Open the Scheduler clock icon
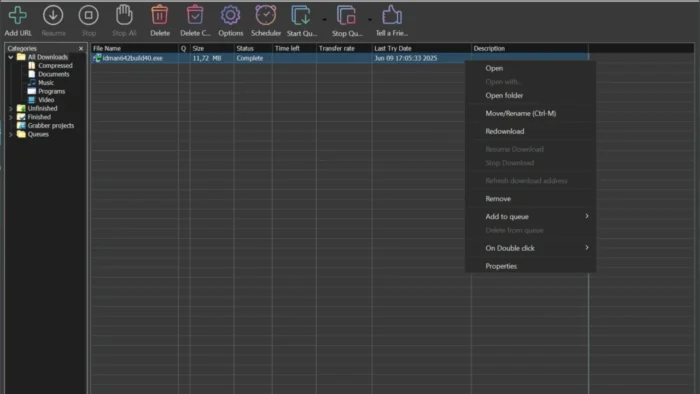Viewport: 700px width, 394px height. (266, 15)
